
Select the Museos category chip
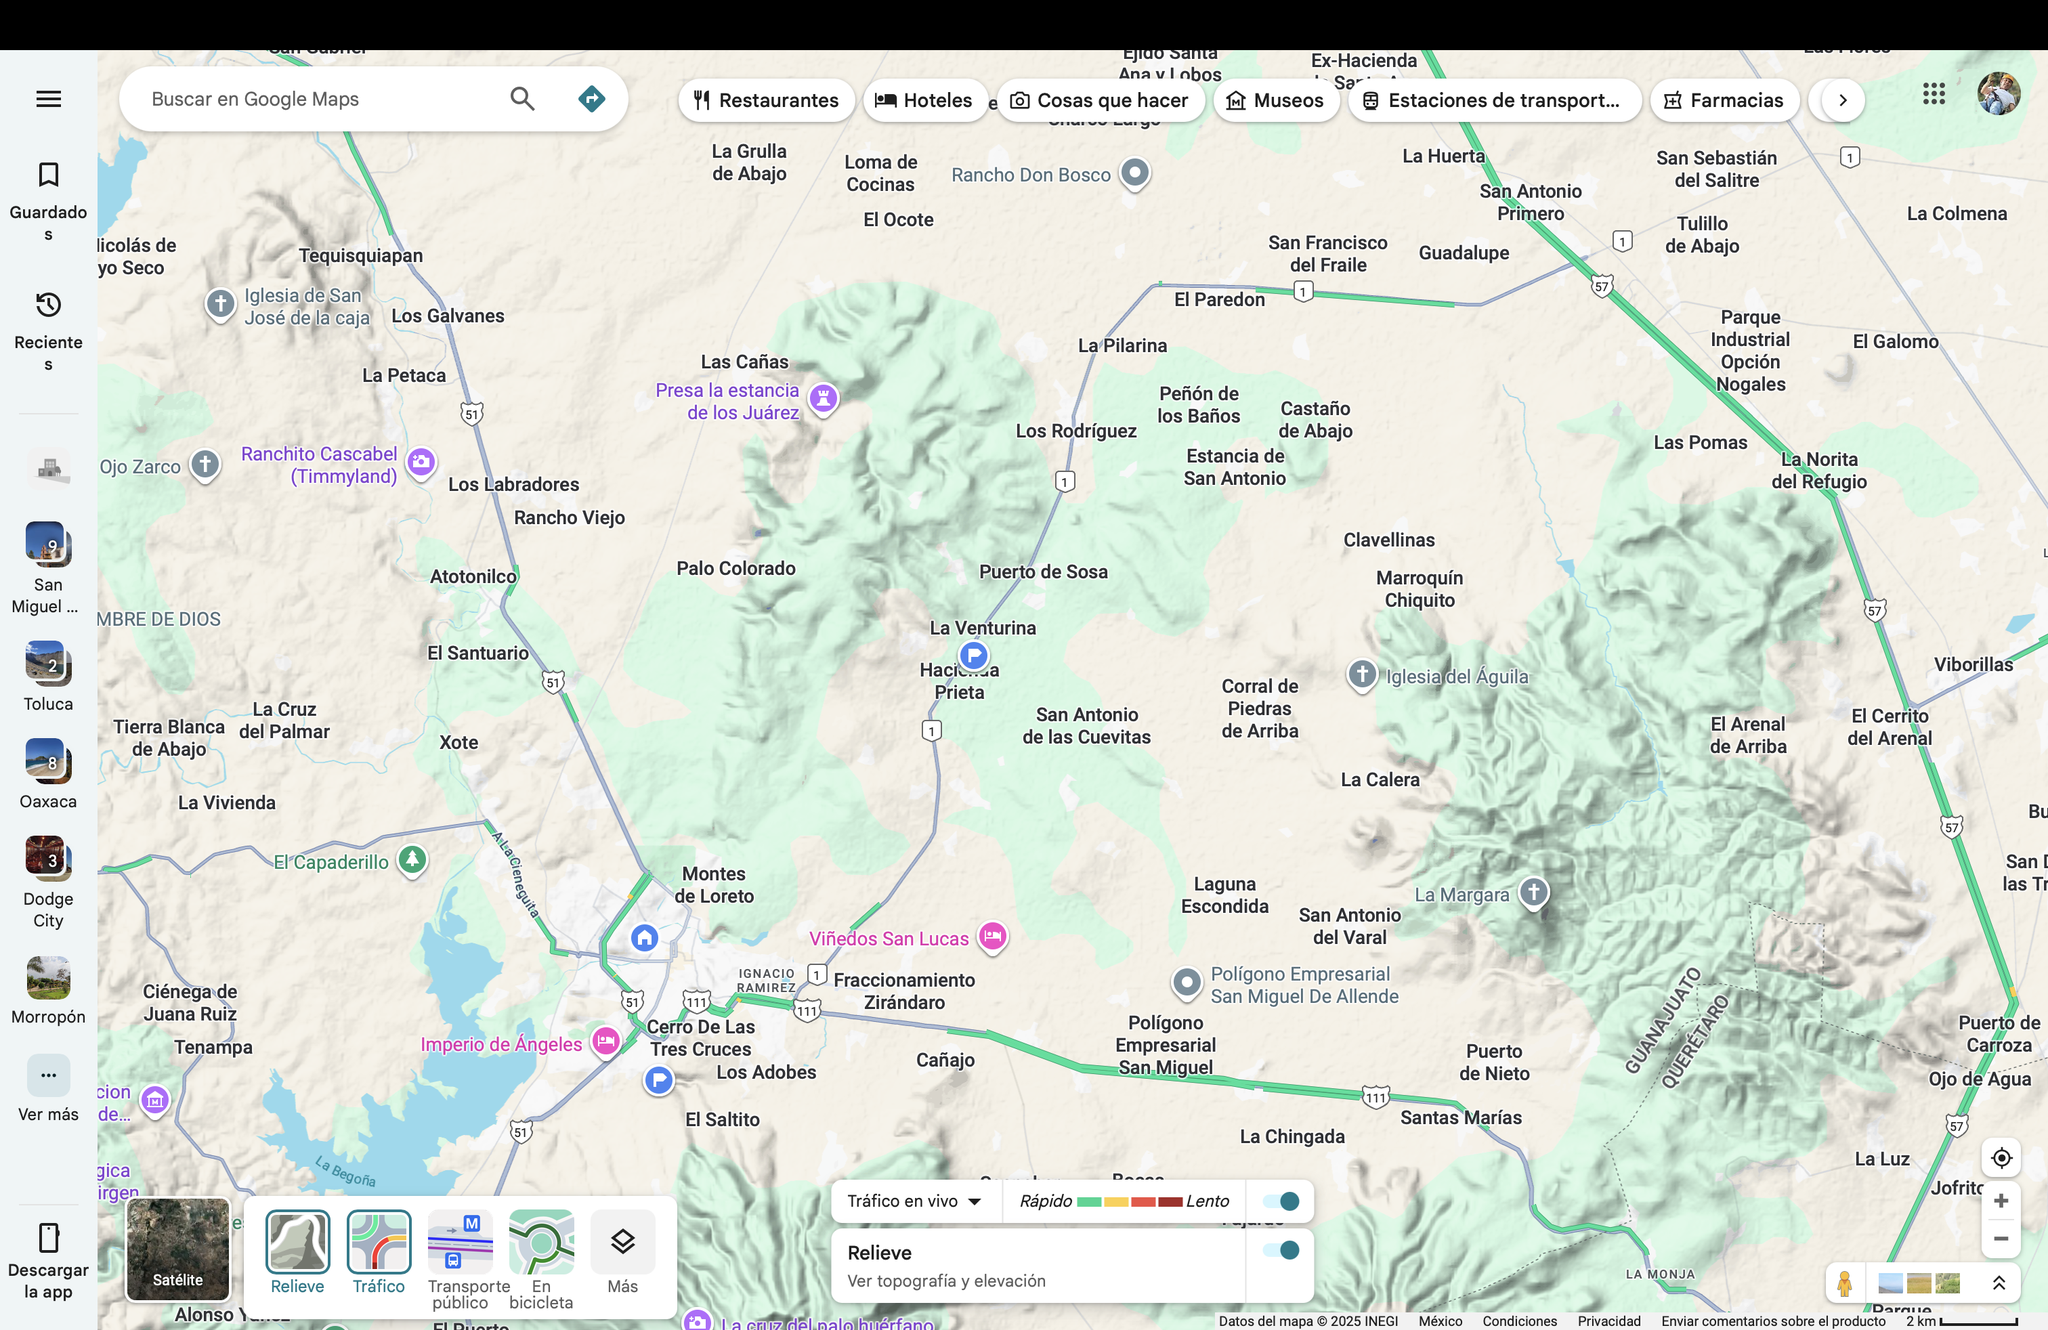click(1276, 100)
